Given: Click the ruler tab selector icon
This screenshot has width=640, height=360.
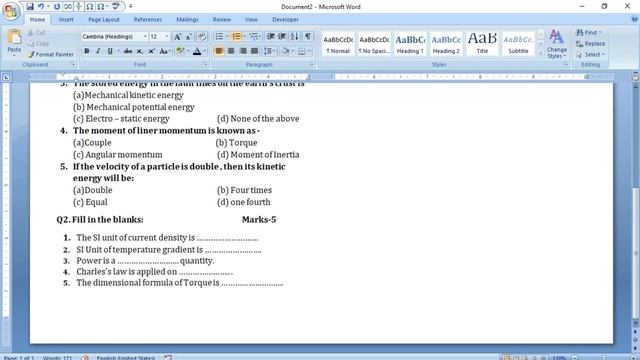Looking at the screenshot, I should tap(6, 77).
